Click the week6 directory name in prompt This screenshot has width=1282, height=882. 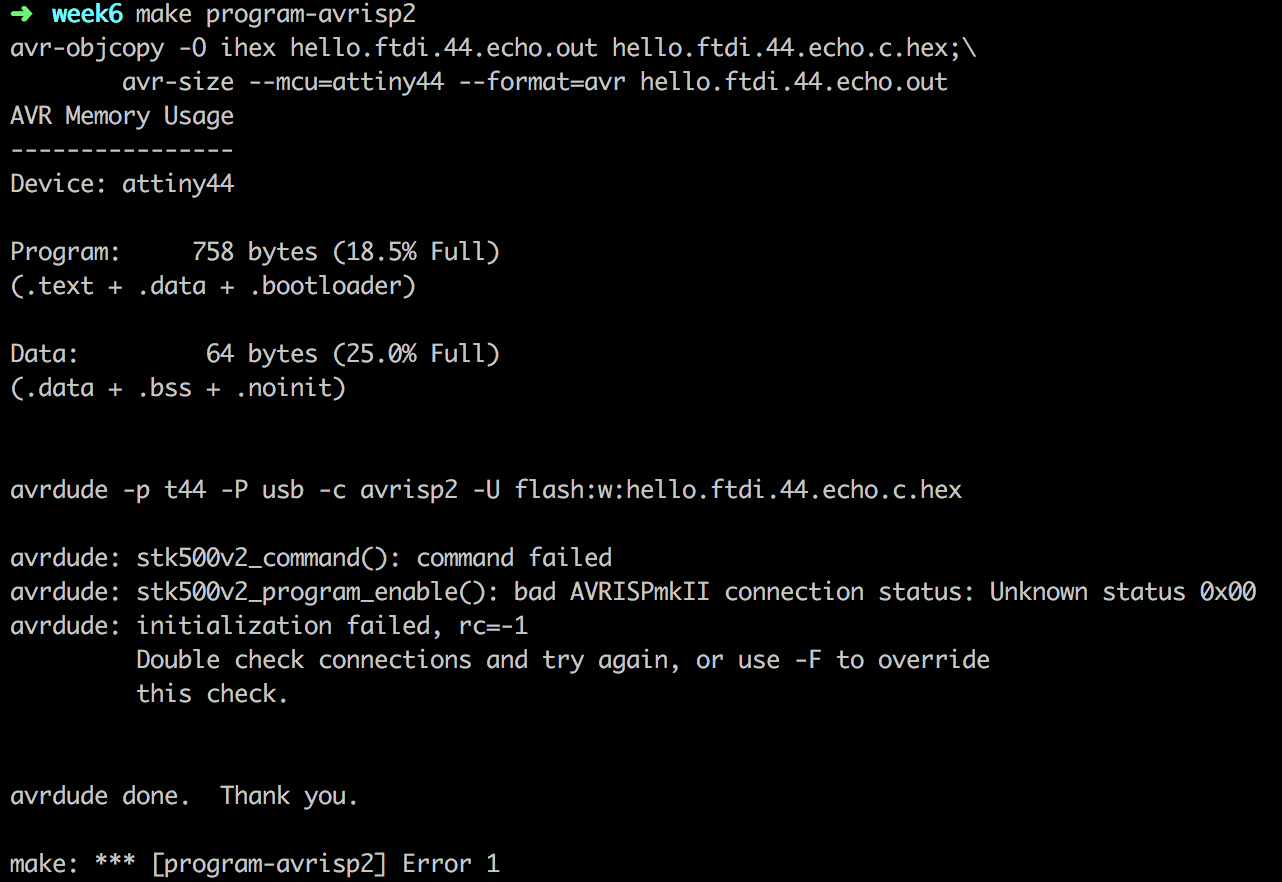click(x=87, y=15)
